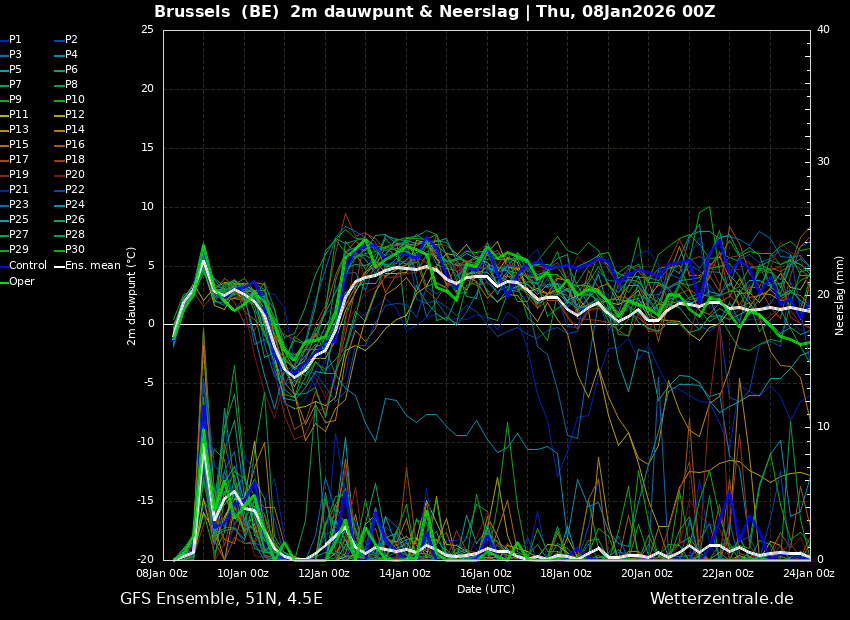This screenshot has height=620, width=850.
Task: Click the -20 tick on dauwpunt axis
Action: (x=146, y=559)
